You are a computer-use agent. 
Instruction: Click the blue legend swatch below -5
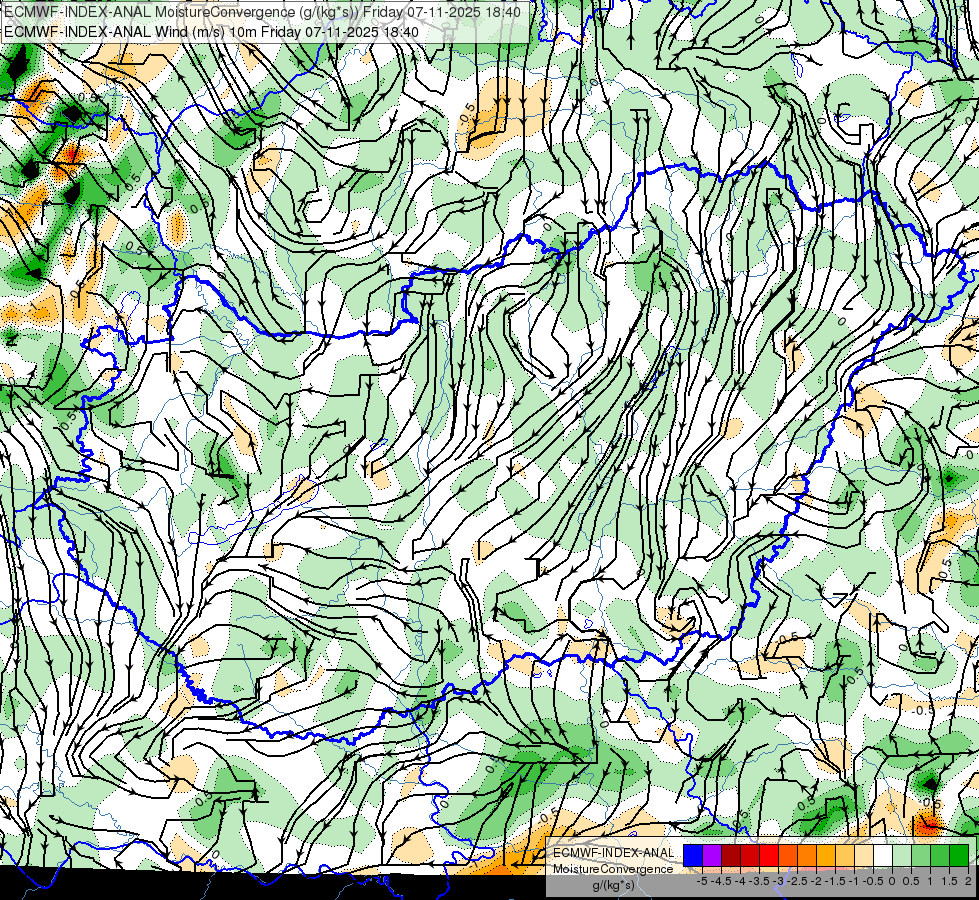coord(693,856)
